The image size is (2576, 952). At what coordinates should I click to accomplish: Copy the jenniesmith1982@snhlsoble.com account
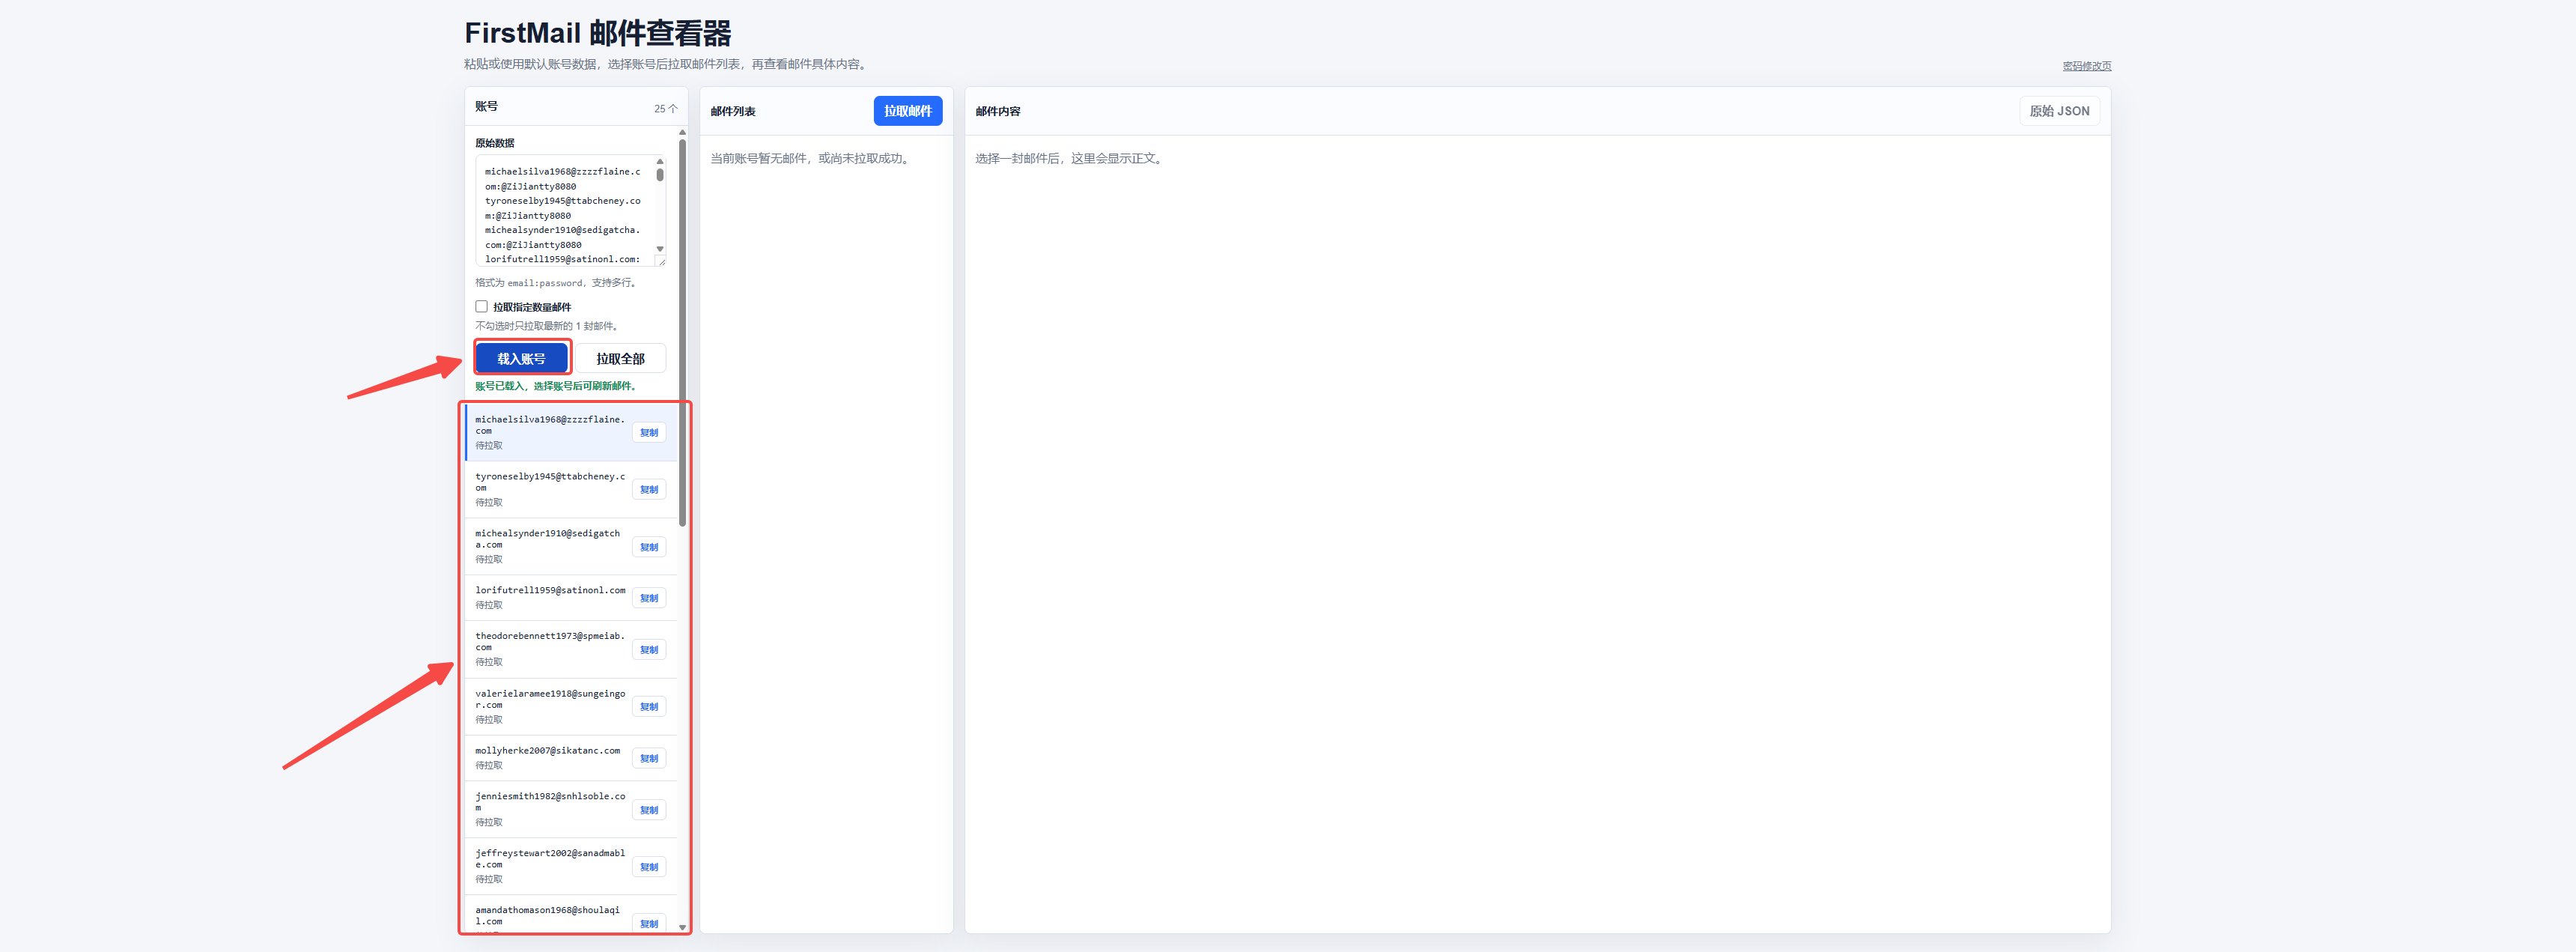click(649, 810)
